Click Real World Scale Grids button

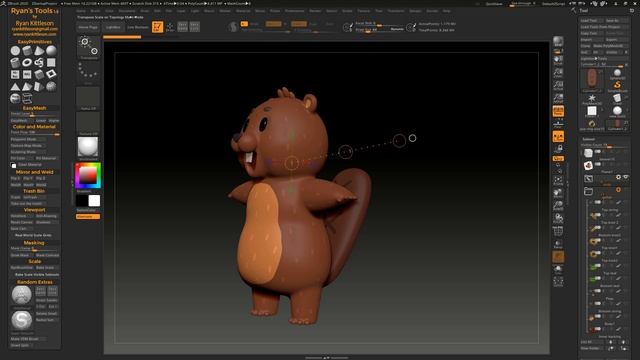[33, 236]
